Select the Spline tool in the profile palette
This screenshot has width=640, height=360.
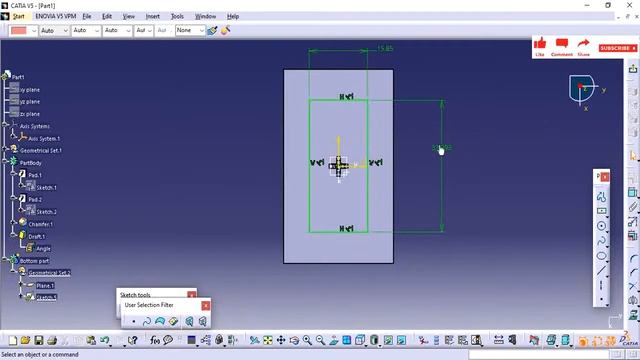point(601,241)
